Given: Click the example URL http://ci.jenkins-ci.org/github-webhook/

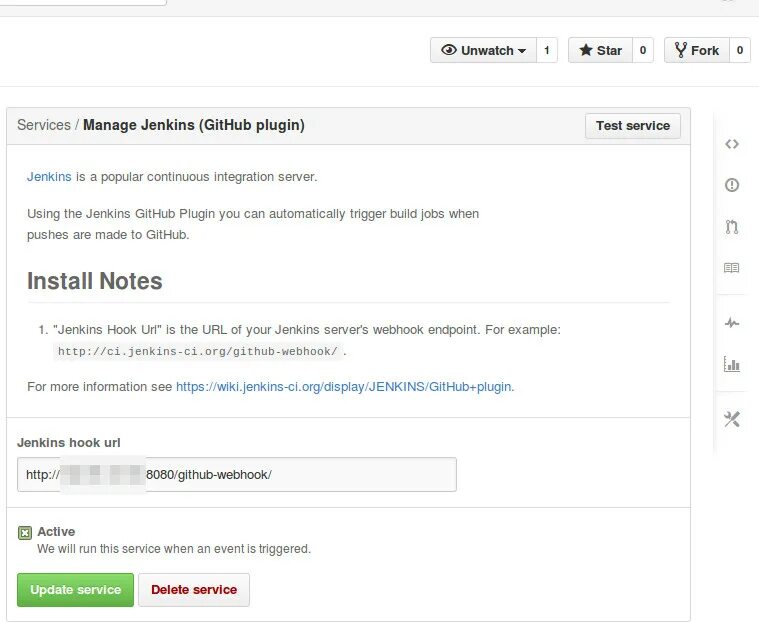Looking at the screenshot, I should click(x=197, y=351).
